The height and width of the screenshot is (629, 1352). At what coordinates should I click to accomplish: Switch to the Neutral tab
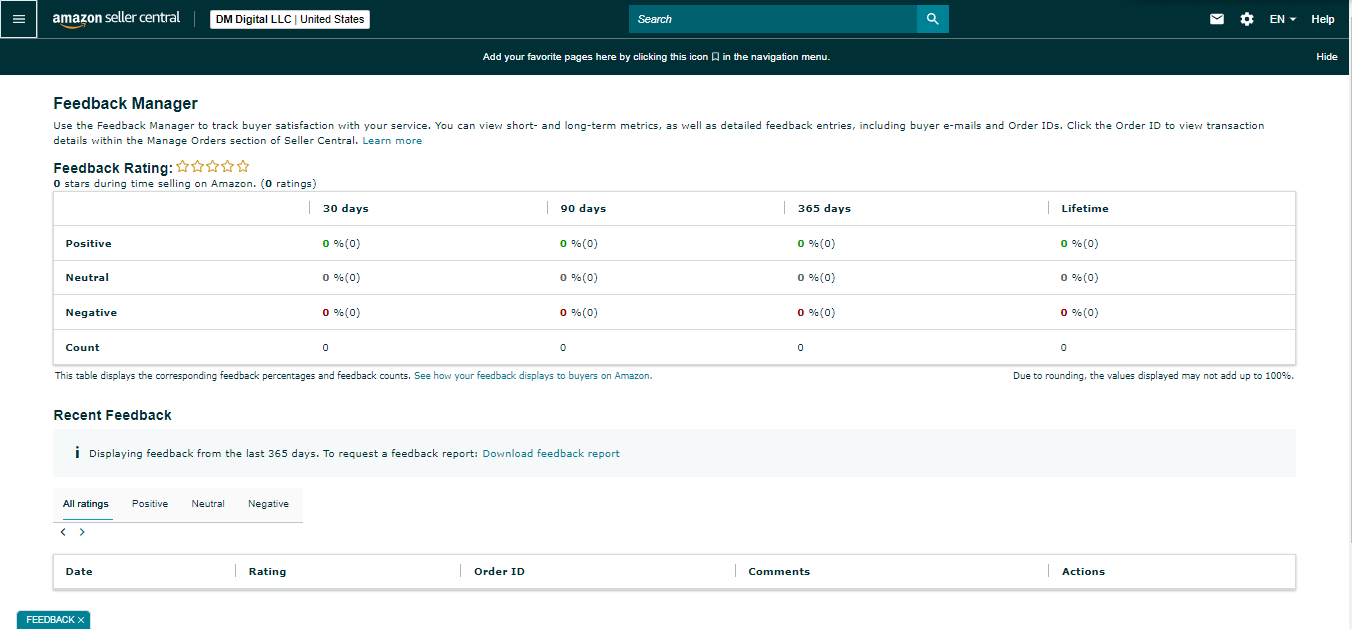(208, 504)
